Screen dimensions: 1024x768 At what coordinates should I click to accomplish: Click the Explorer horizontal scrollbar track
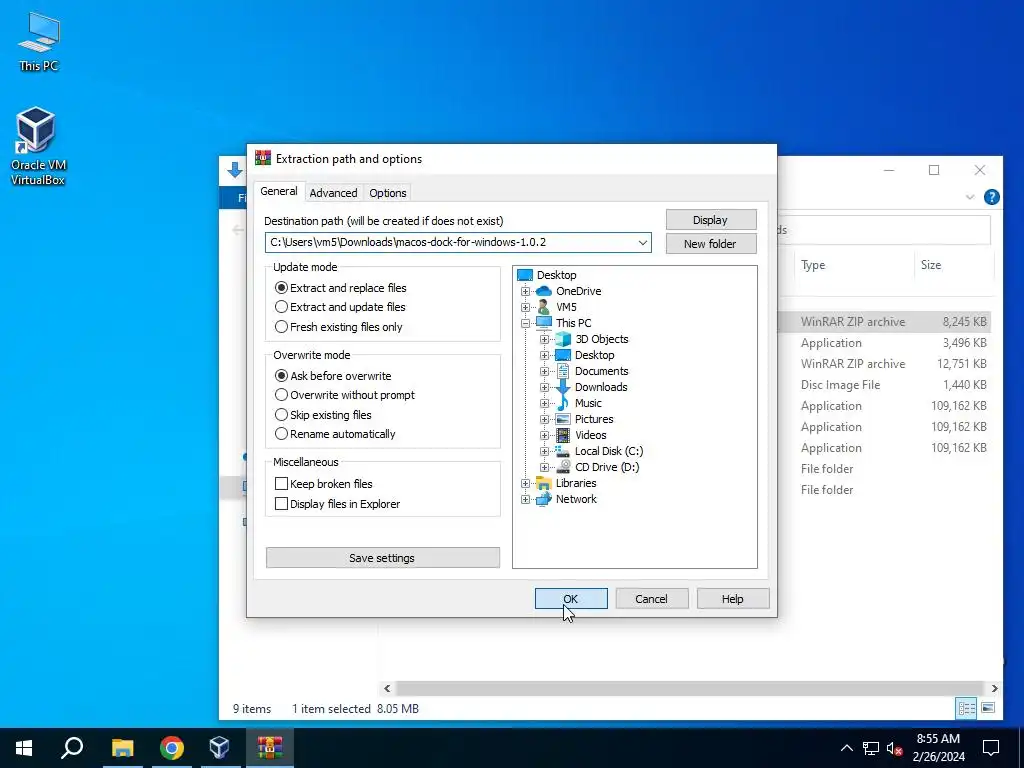point(690,688)
